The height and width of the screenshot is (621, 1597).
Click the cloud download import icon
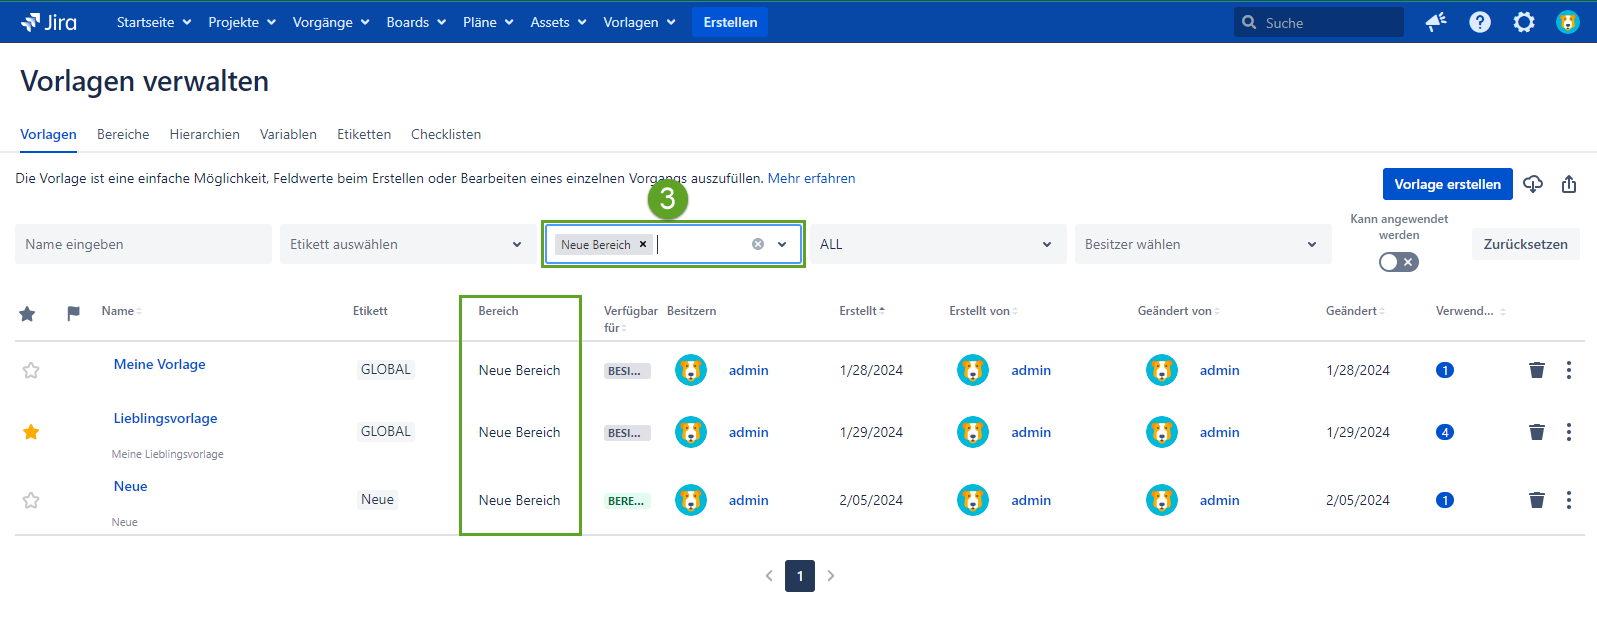[x=1533, y=184]
